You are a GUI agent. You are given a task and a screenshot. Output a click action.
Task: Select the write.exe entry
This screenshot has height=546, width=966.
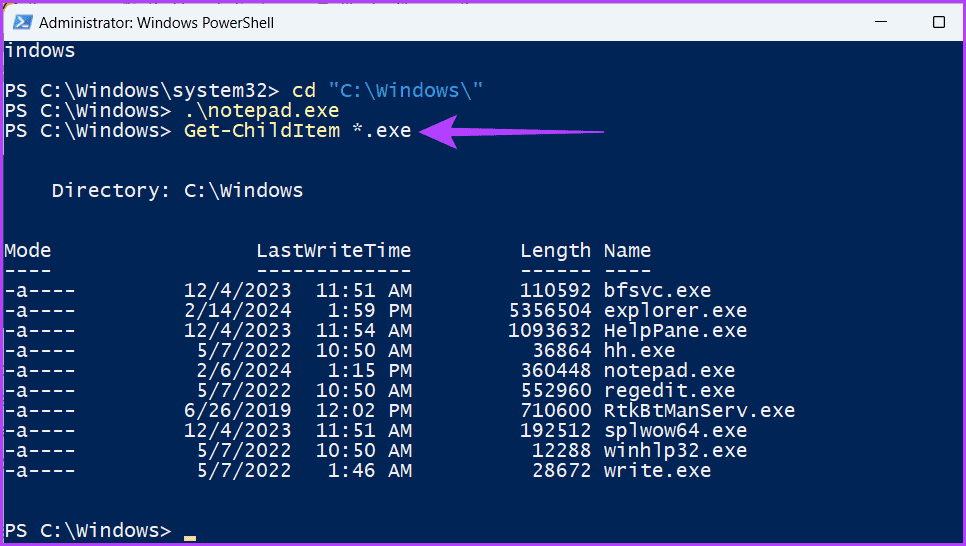pos(657,471)
